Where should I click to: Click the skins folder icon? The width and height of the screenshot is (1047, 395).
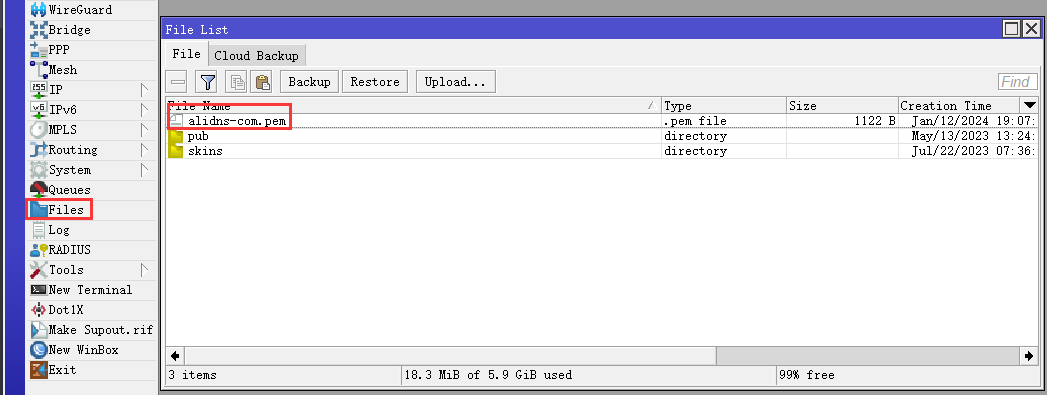[176, 151]
